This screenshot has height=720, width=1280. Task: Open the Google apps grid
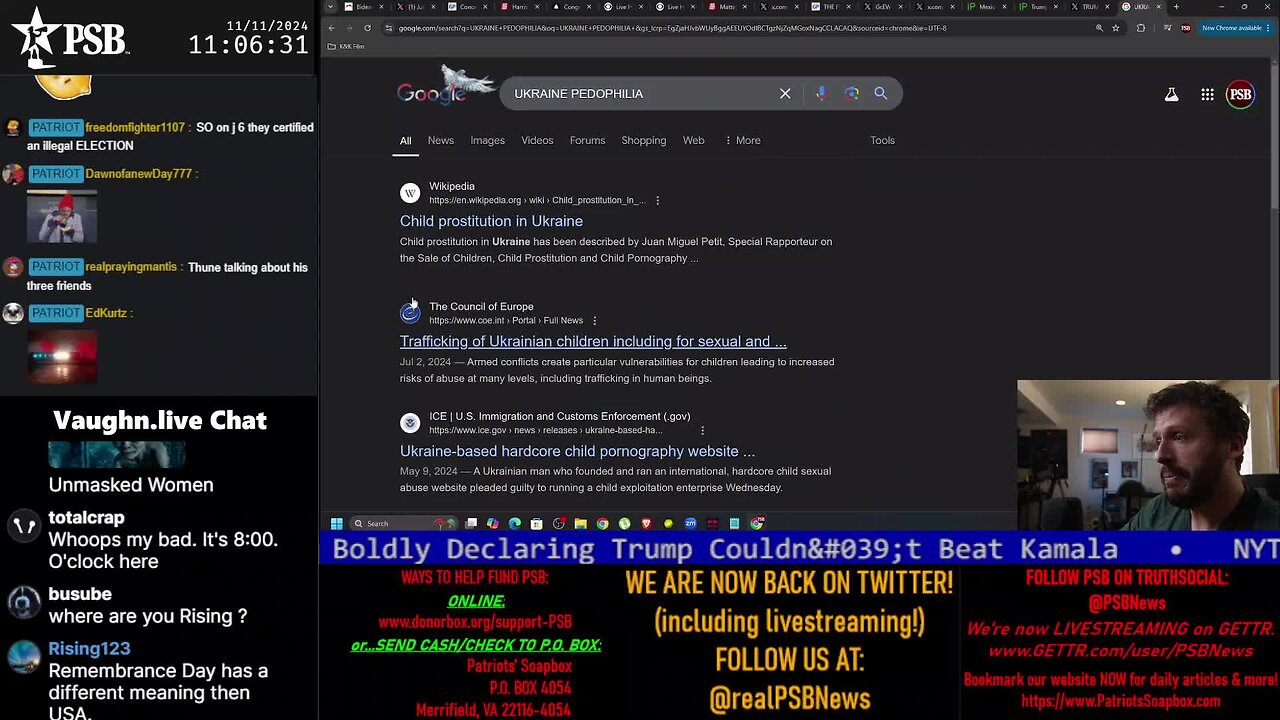pos(1207,94)
